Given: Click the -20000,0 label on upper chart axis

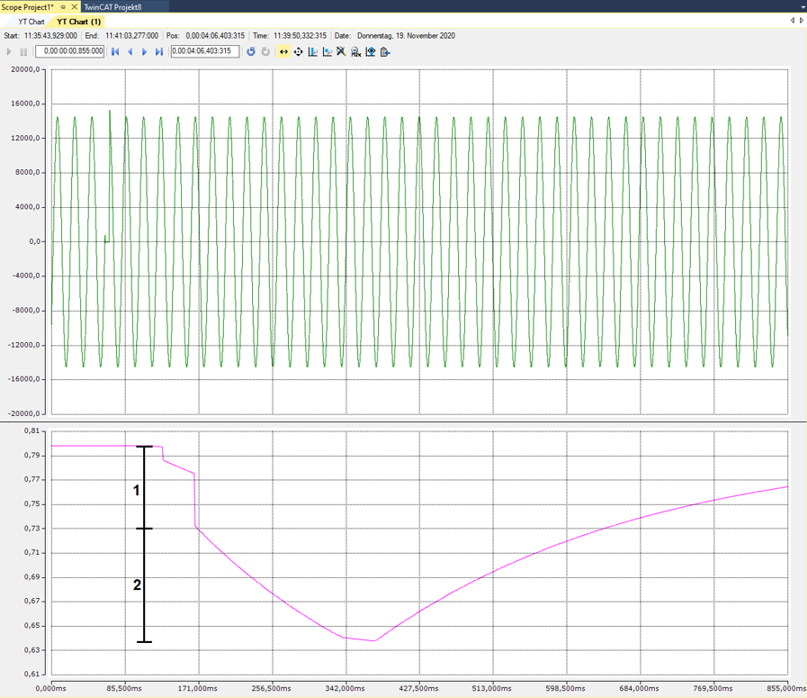Looking at the screenshot, I should coord(24,413).
